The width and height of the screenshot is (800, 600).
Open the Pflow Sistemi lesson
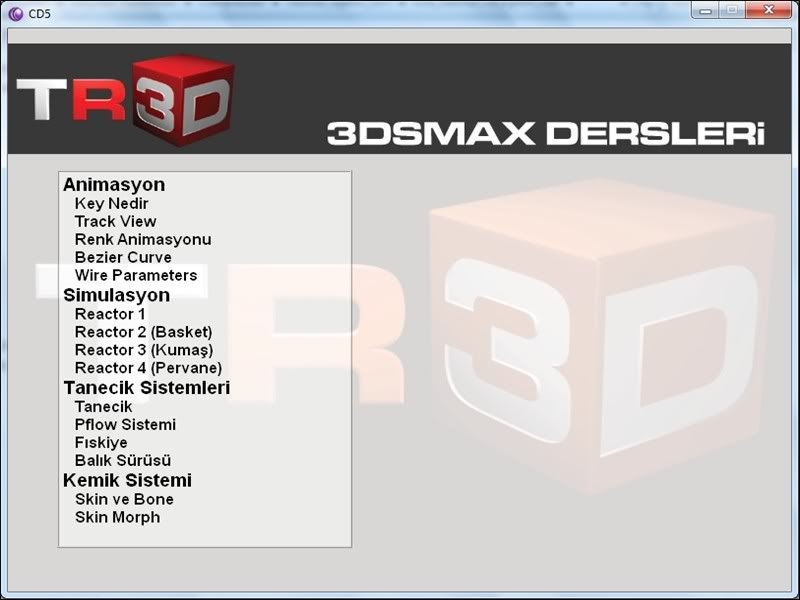(x=125, y=425)
